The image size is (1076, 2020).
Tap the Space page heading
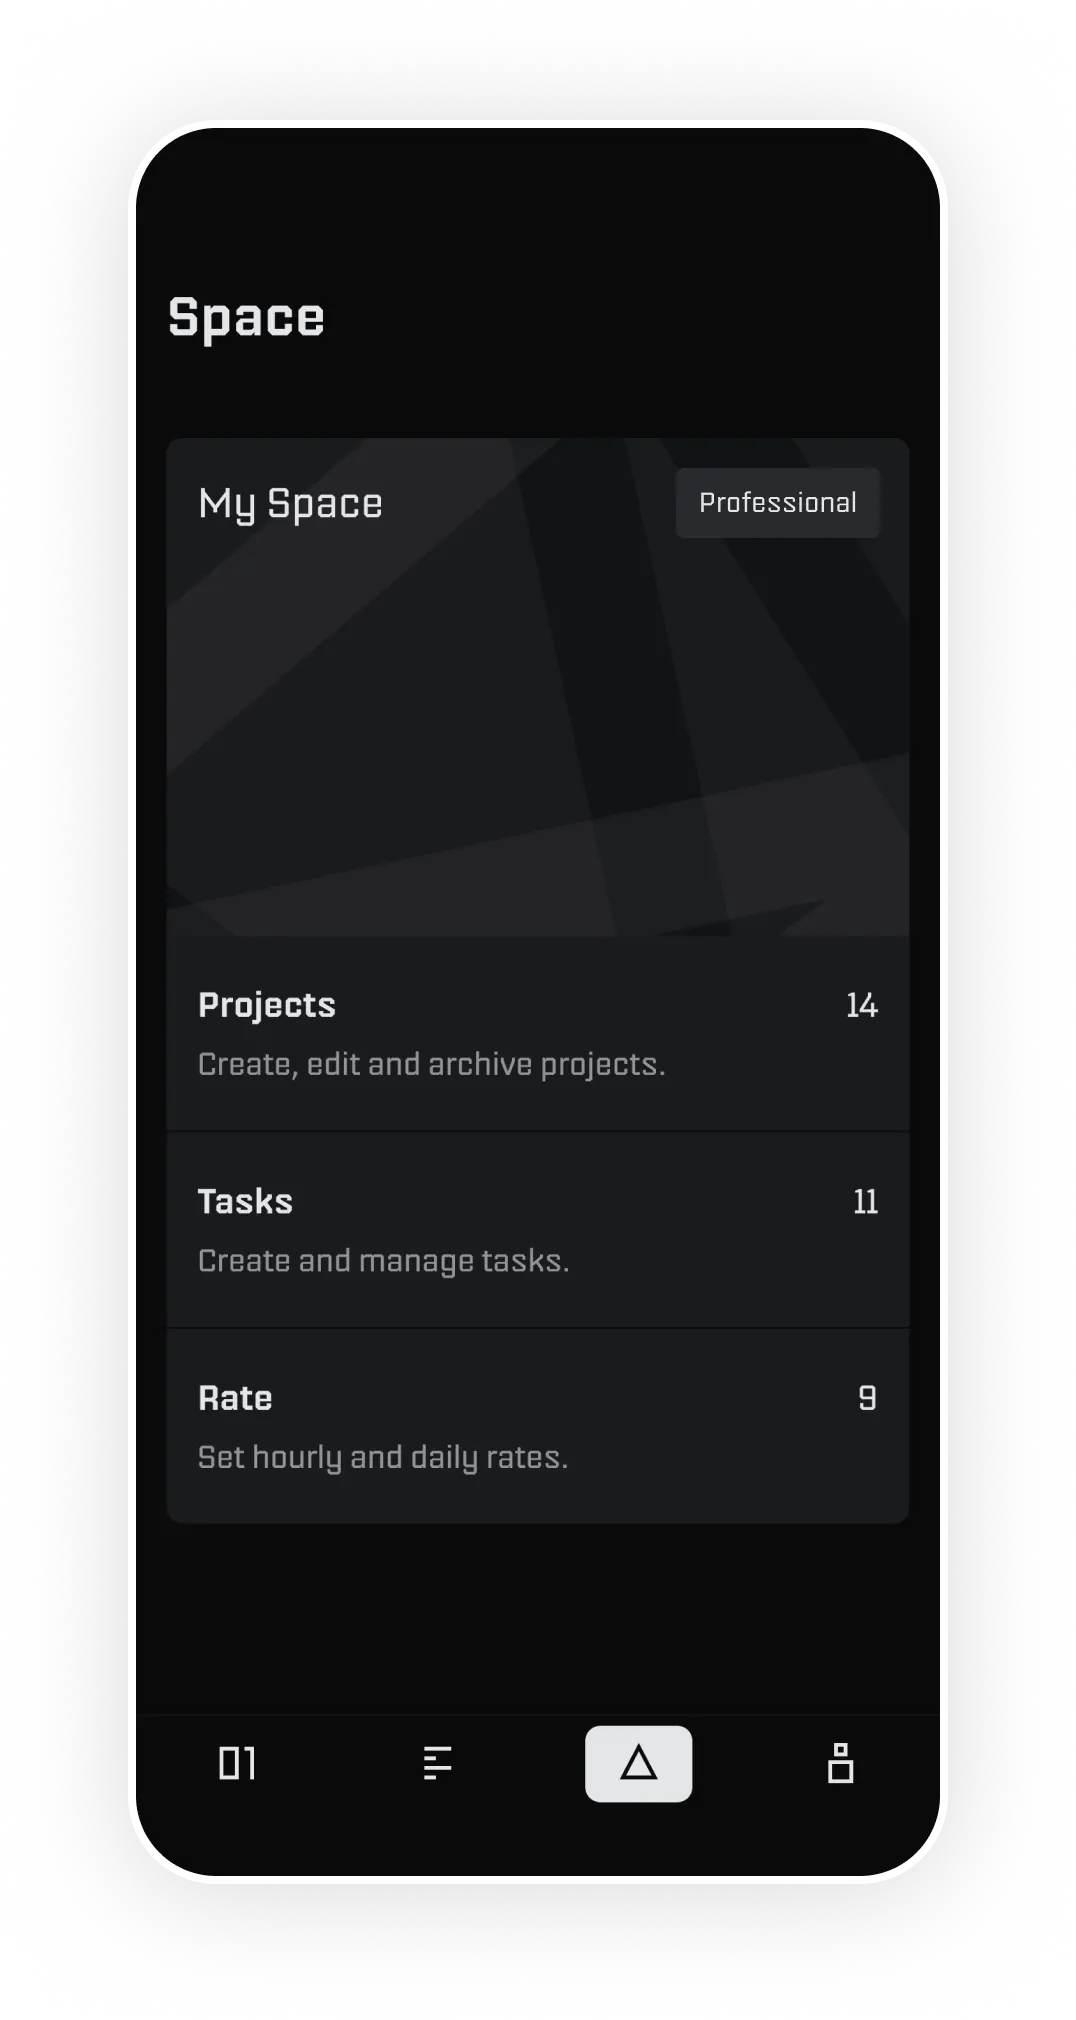click(x=246, y=319)
